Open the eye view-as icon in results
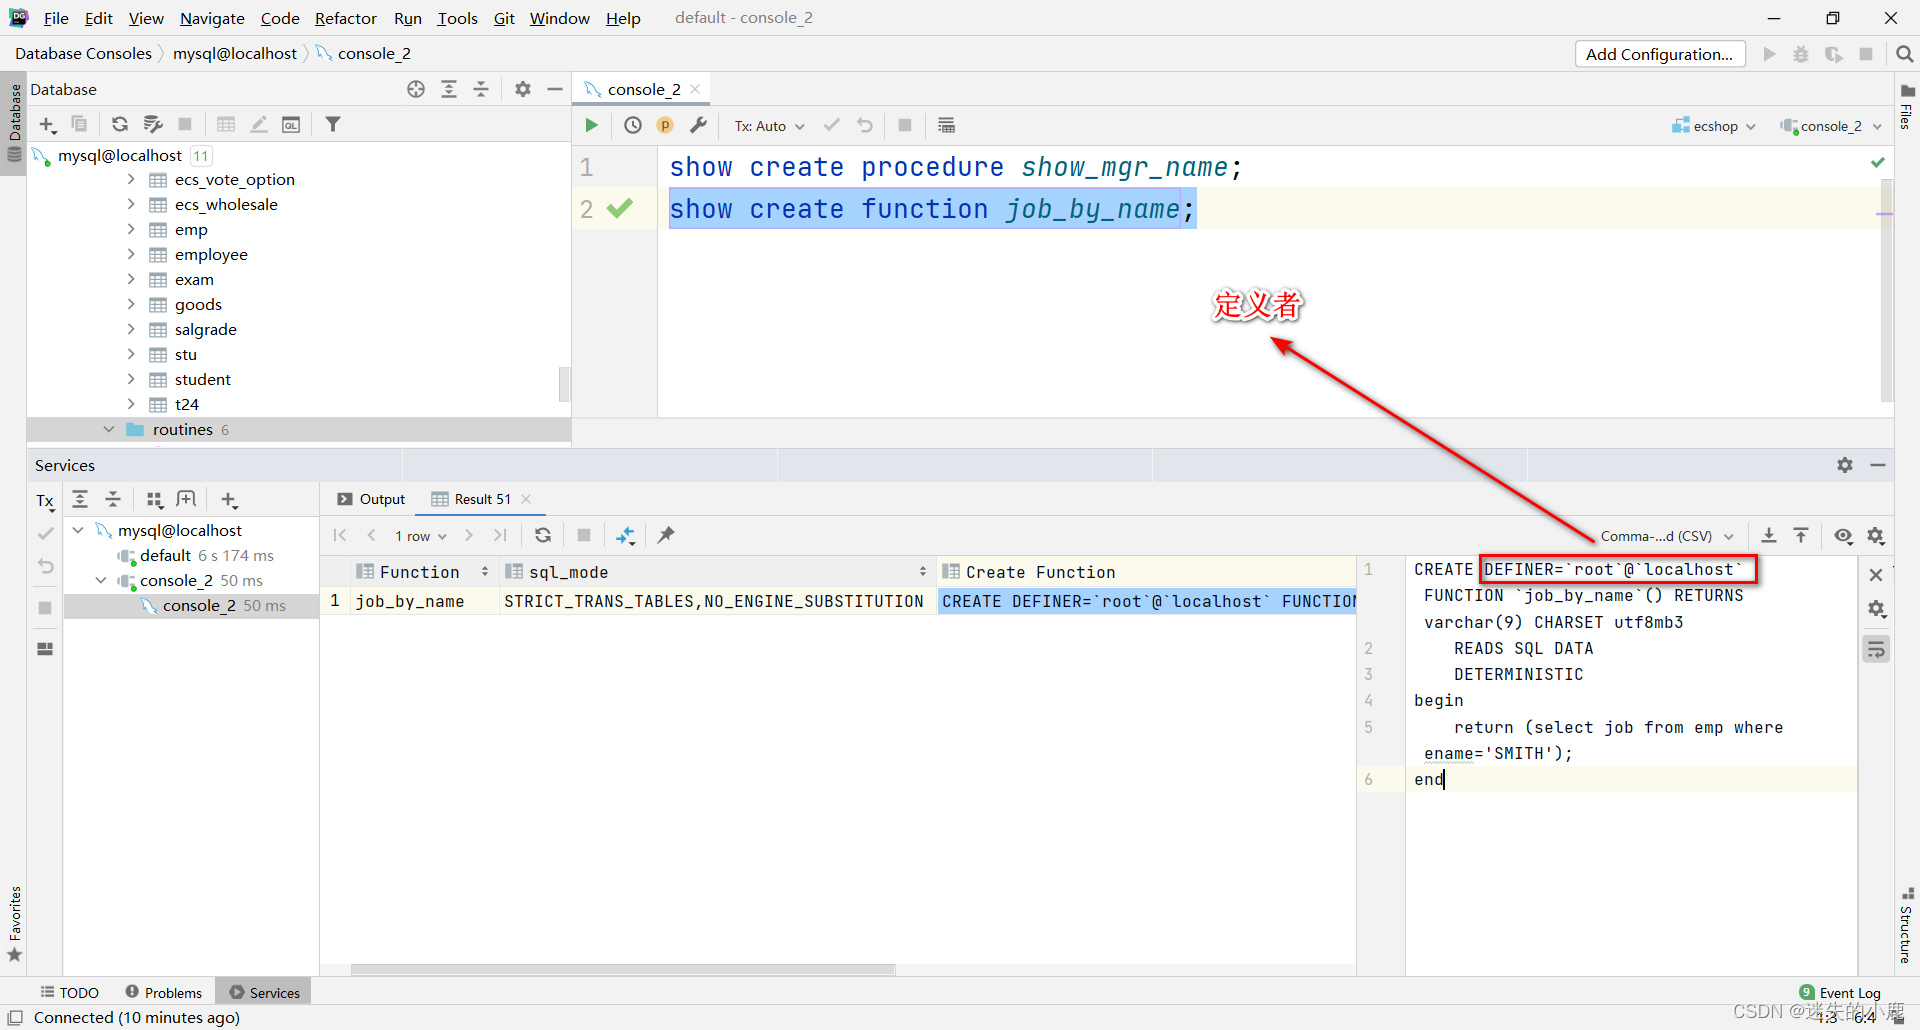 (1843, 536)
